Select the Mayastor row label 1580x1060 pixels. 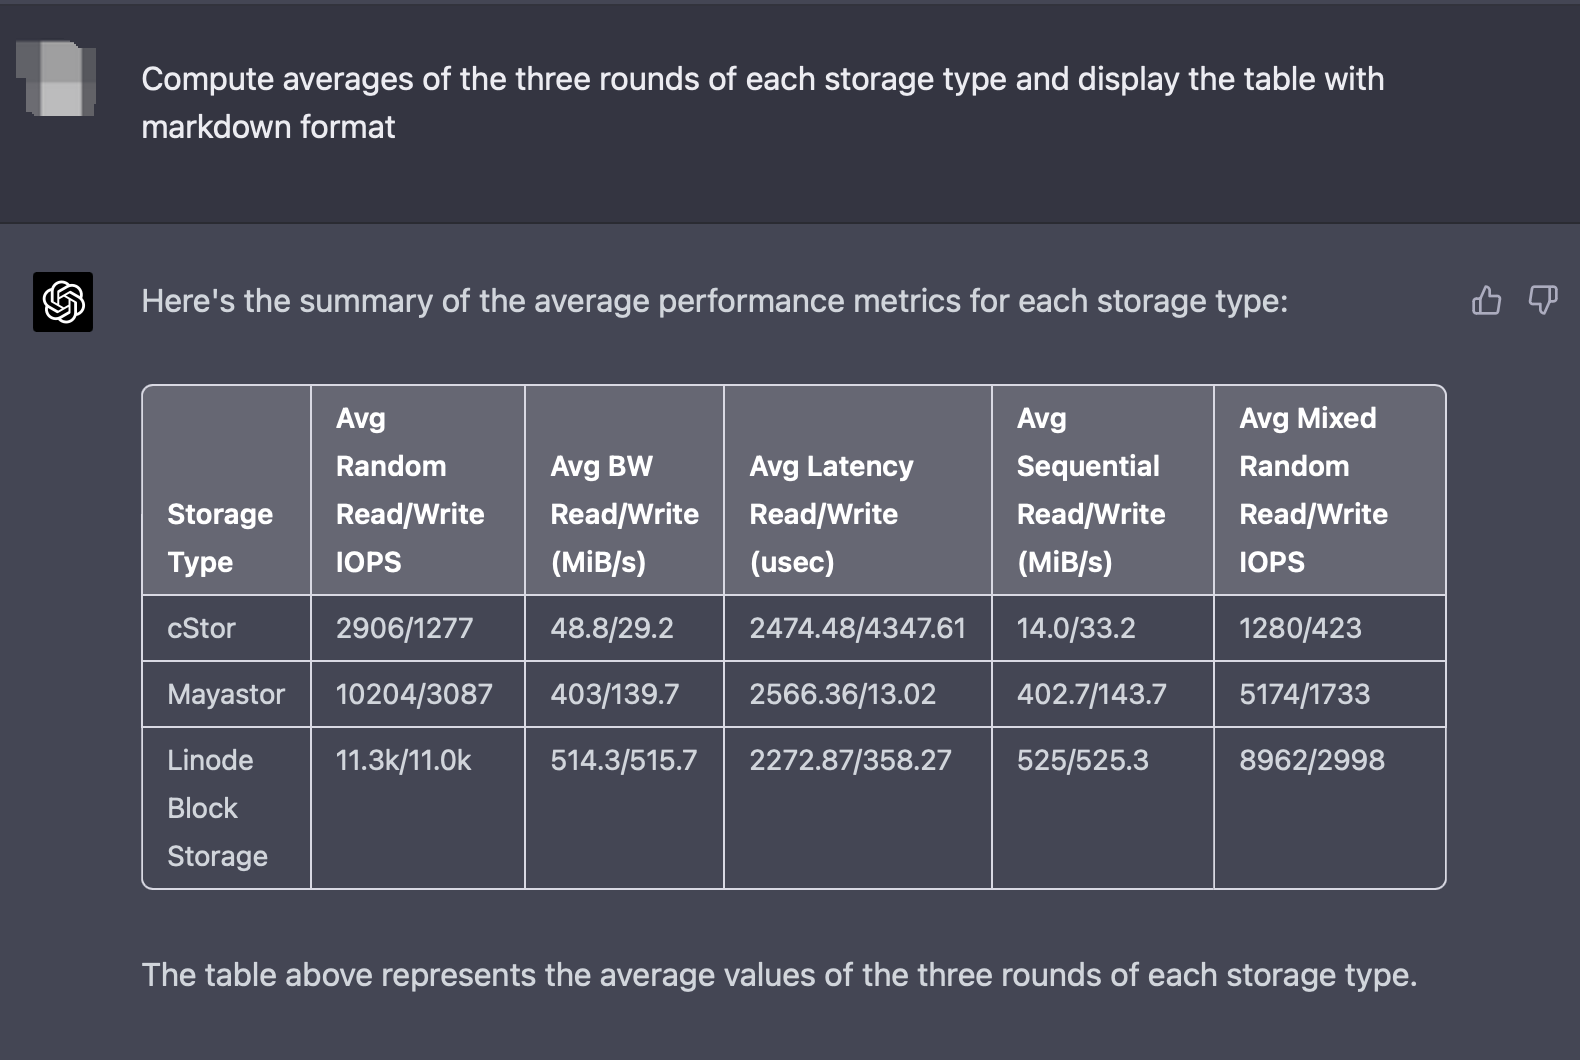[x=227, y=694]
